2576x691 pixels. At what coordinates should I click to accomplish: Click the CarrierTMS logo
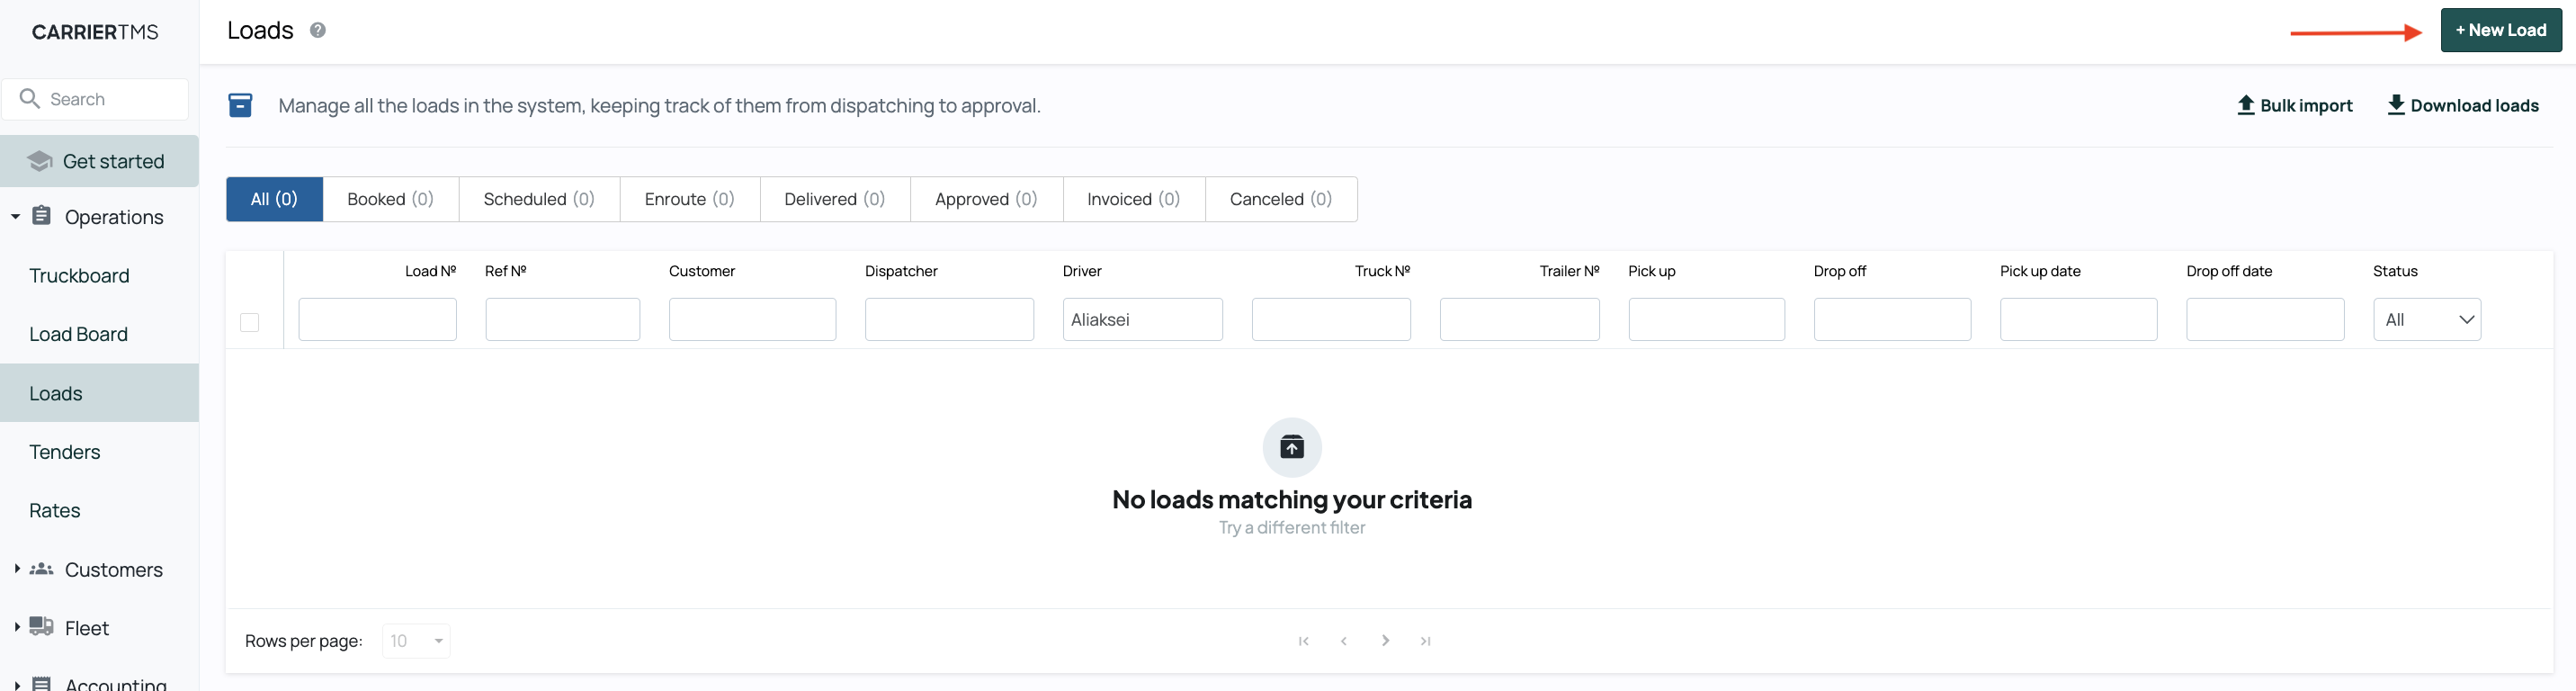95,32
